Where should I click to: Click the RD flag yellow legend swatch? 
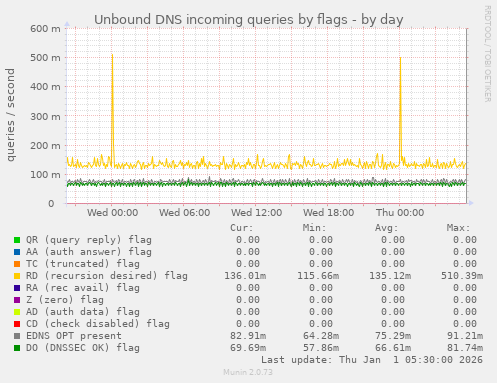tap(17, 276)
